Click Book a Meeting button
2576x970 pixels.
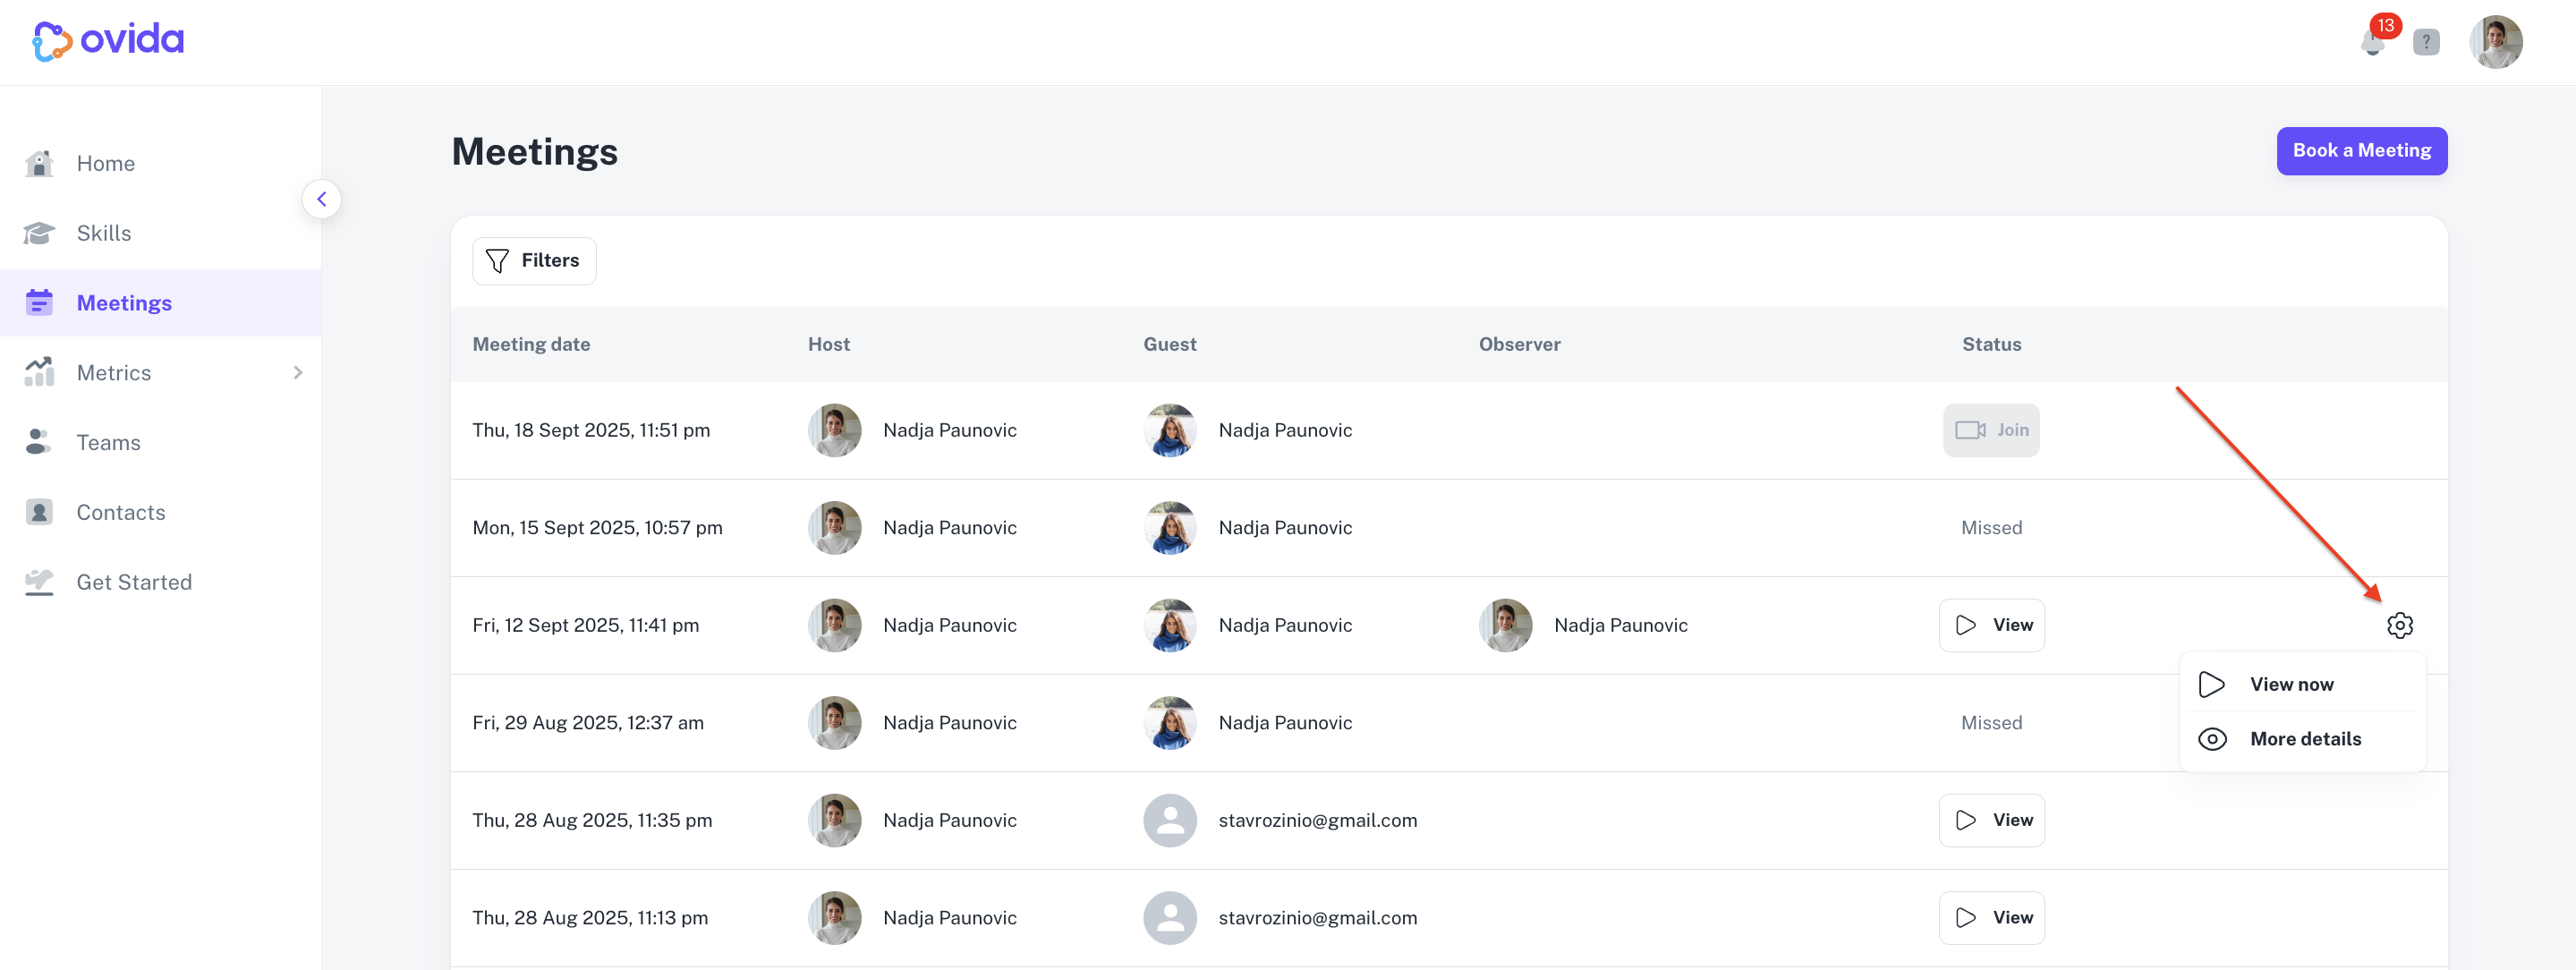2361,151
